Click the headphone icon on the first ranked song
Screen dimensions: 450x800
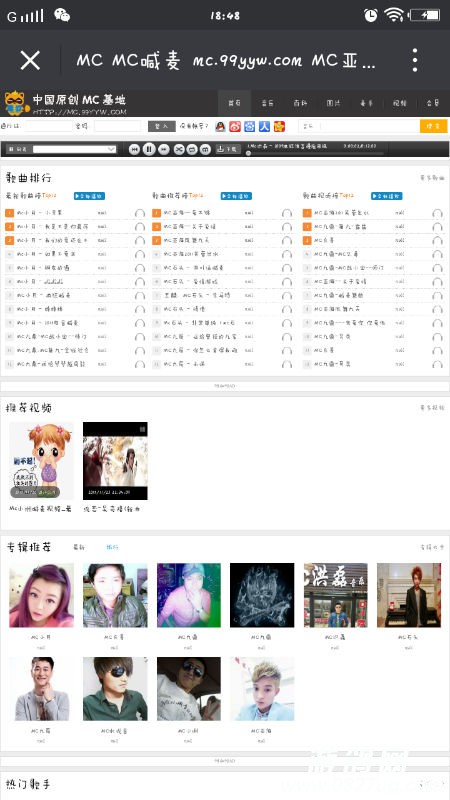[140, 213]
